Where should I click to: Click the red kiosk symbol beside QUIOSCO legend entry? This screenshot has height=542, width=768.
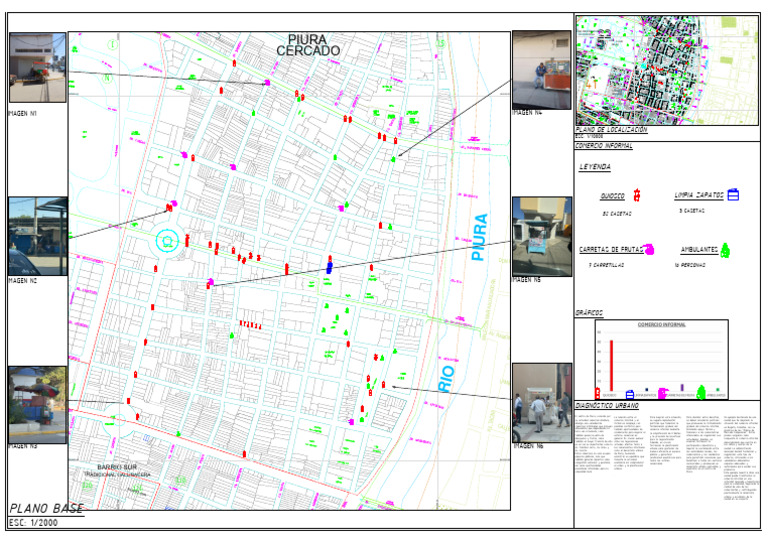(x=636, y=195)
